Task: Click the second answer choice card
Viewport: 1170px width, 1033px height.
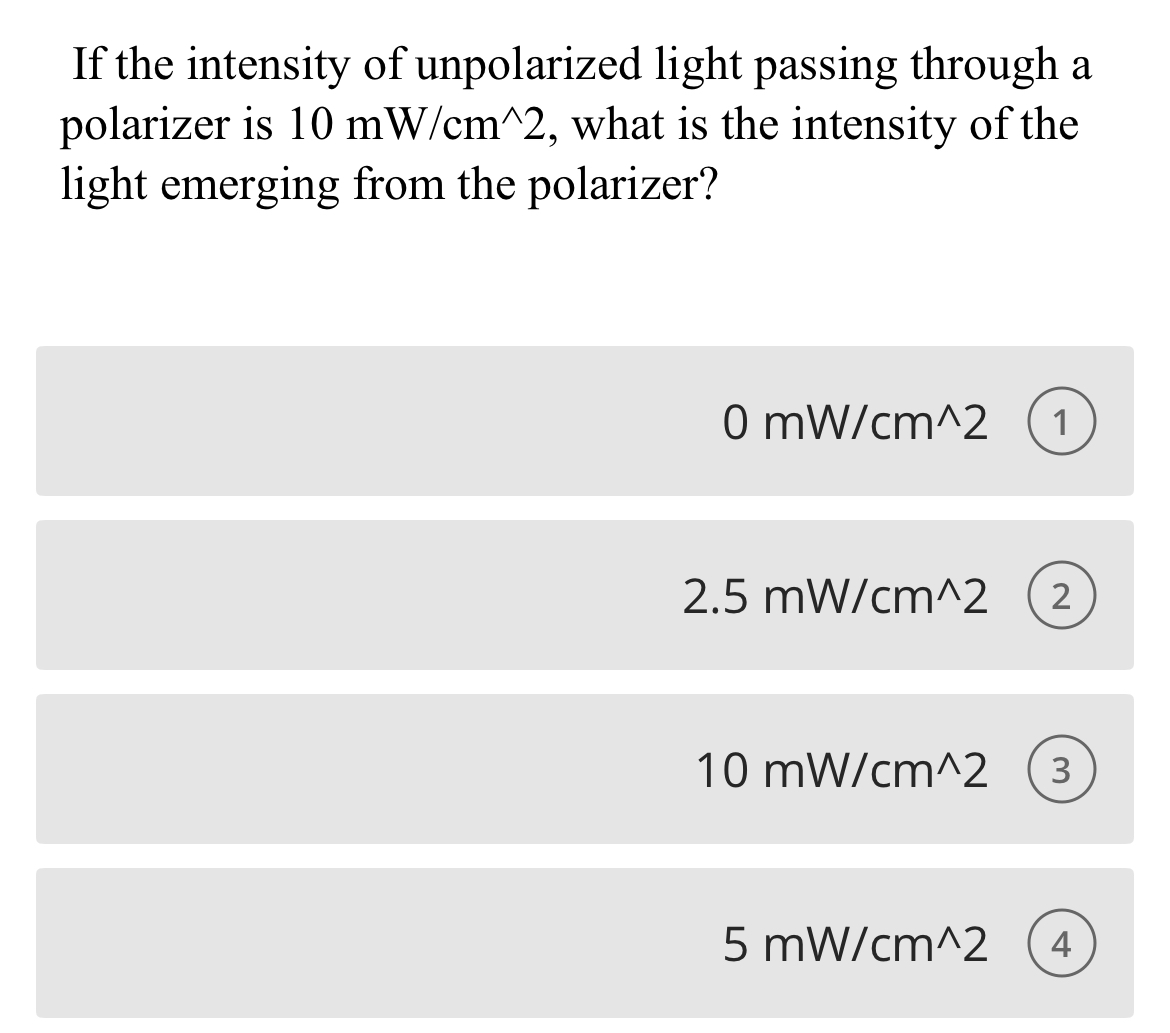Action: coord(585,595)
